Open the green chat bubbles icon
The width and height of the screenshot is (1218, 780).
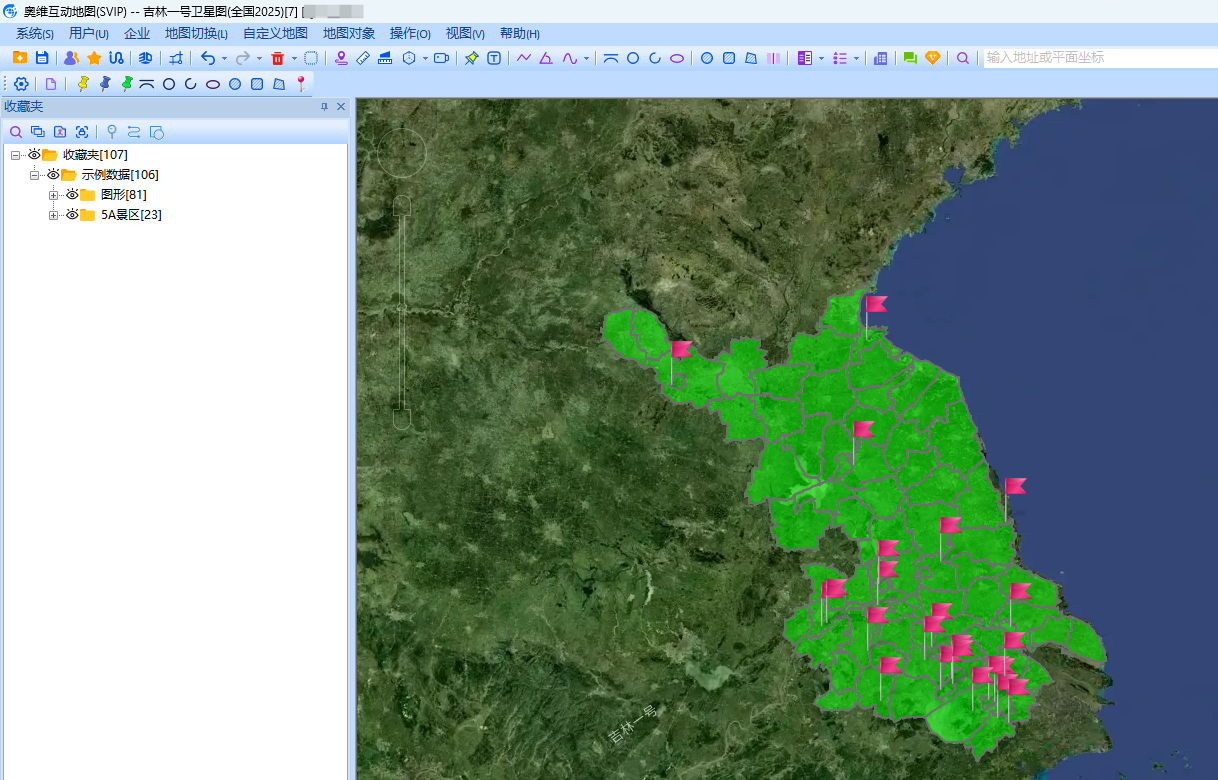pyautogui.click(x=910, y=58)
